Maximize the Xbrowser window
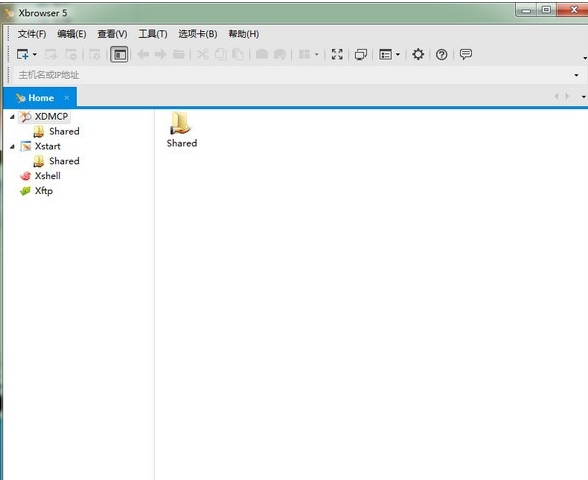 [546, 10]
